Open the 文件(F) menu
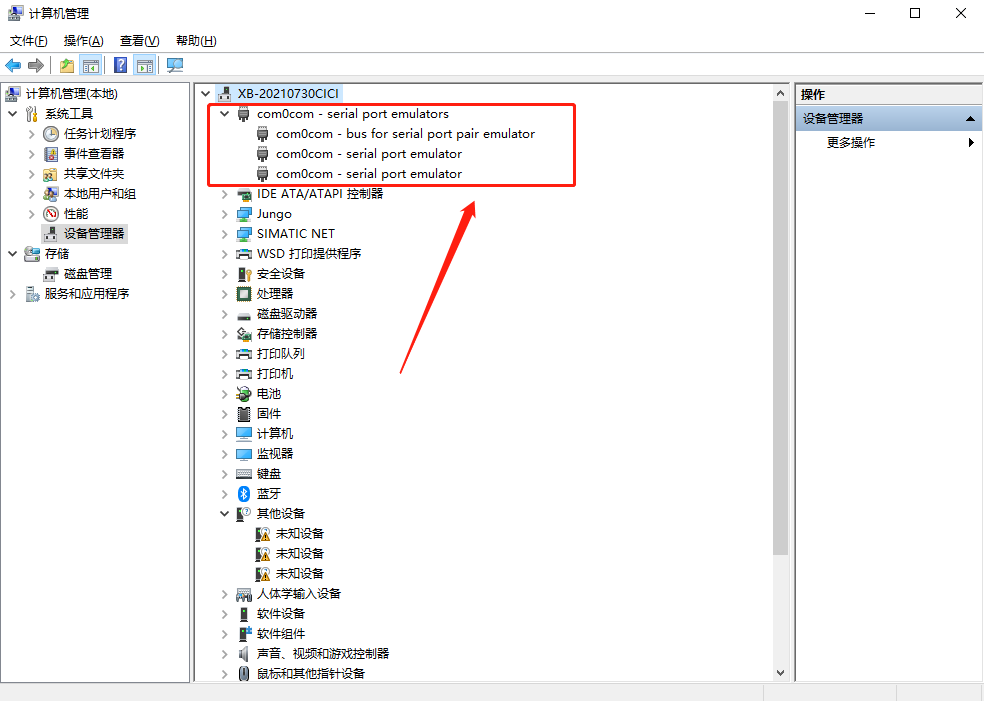The width and height of the screenshot is (984, 701). click(x=28, y=41)
